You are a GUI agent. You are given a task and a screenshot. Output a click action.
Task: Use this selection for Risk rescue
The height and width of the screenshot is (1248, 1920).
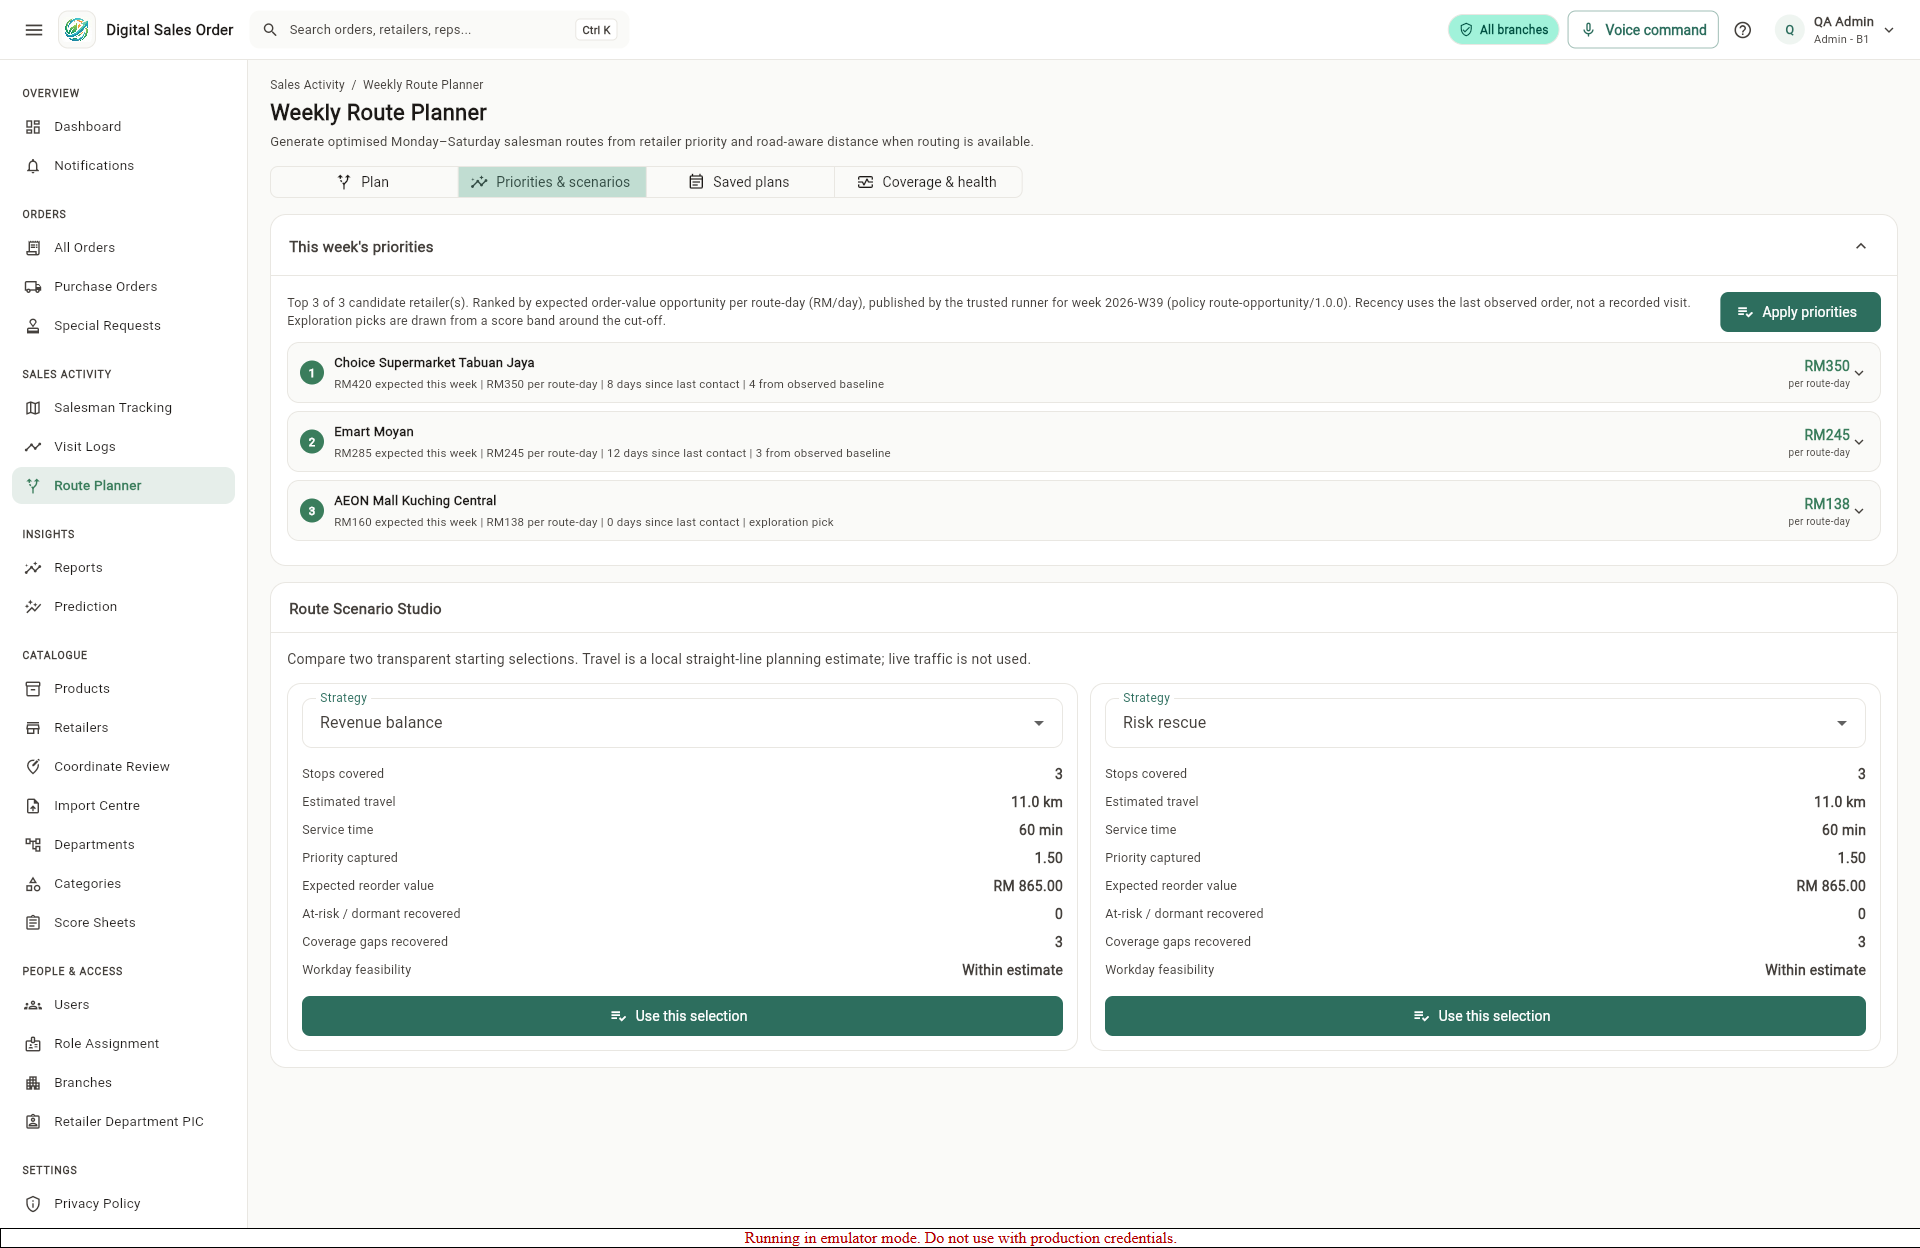click(x=1485, y=1016)
